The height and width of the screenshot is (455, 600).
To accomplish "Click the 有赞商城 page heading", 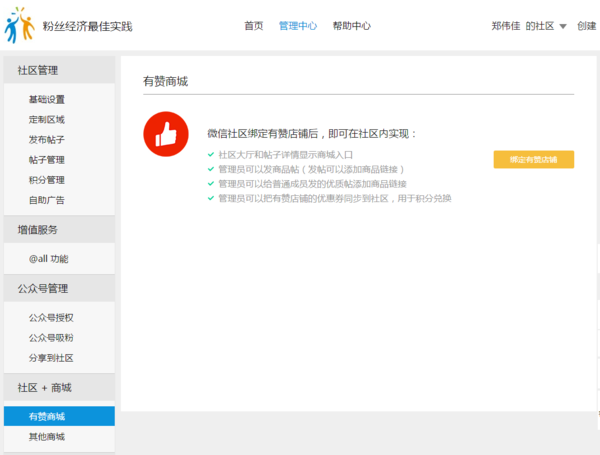I will coord(165,81).
